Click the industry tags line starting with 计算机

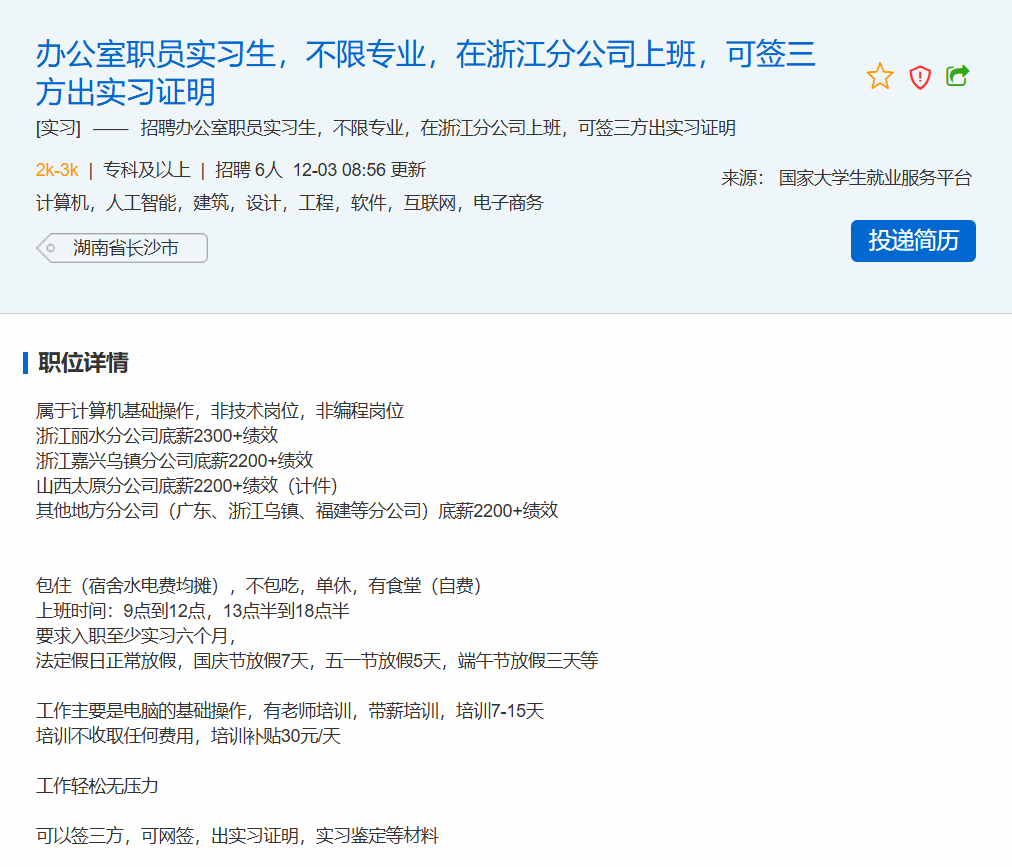click(x=290, y=203)
